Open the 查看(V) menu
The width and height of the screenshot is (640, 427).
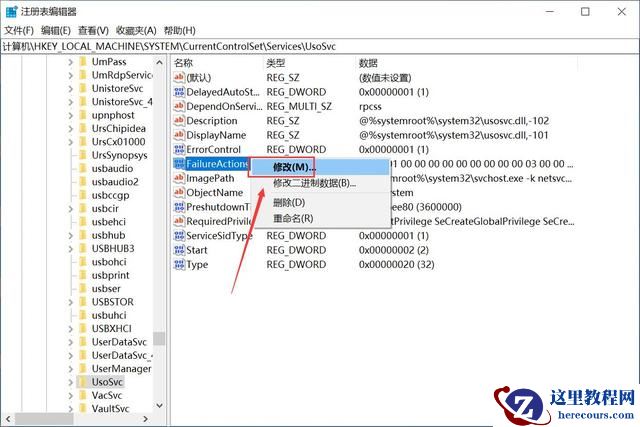[x=93, y=31]
